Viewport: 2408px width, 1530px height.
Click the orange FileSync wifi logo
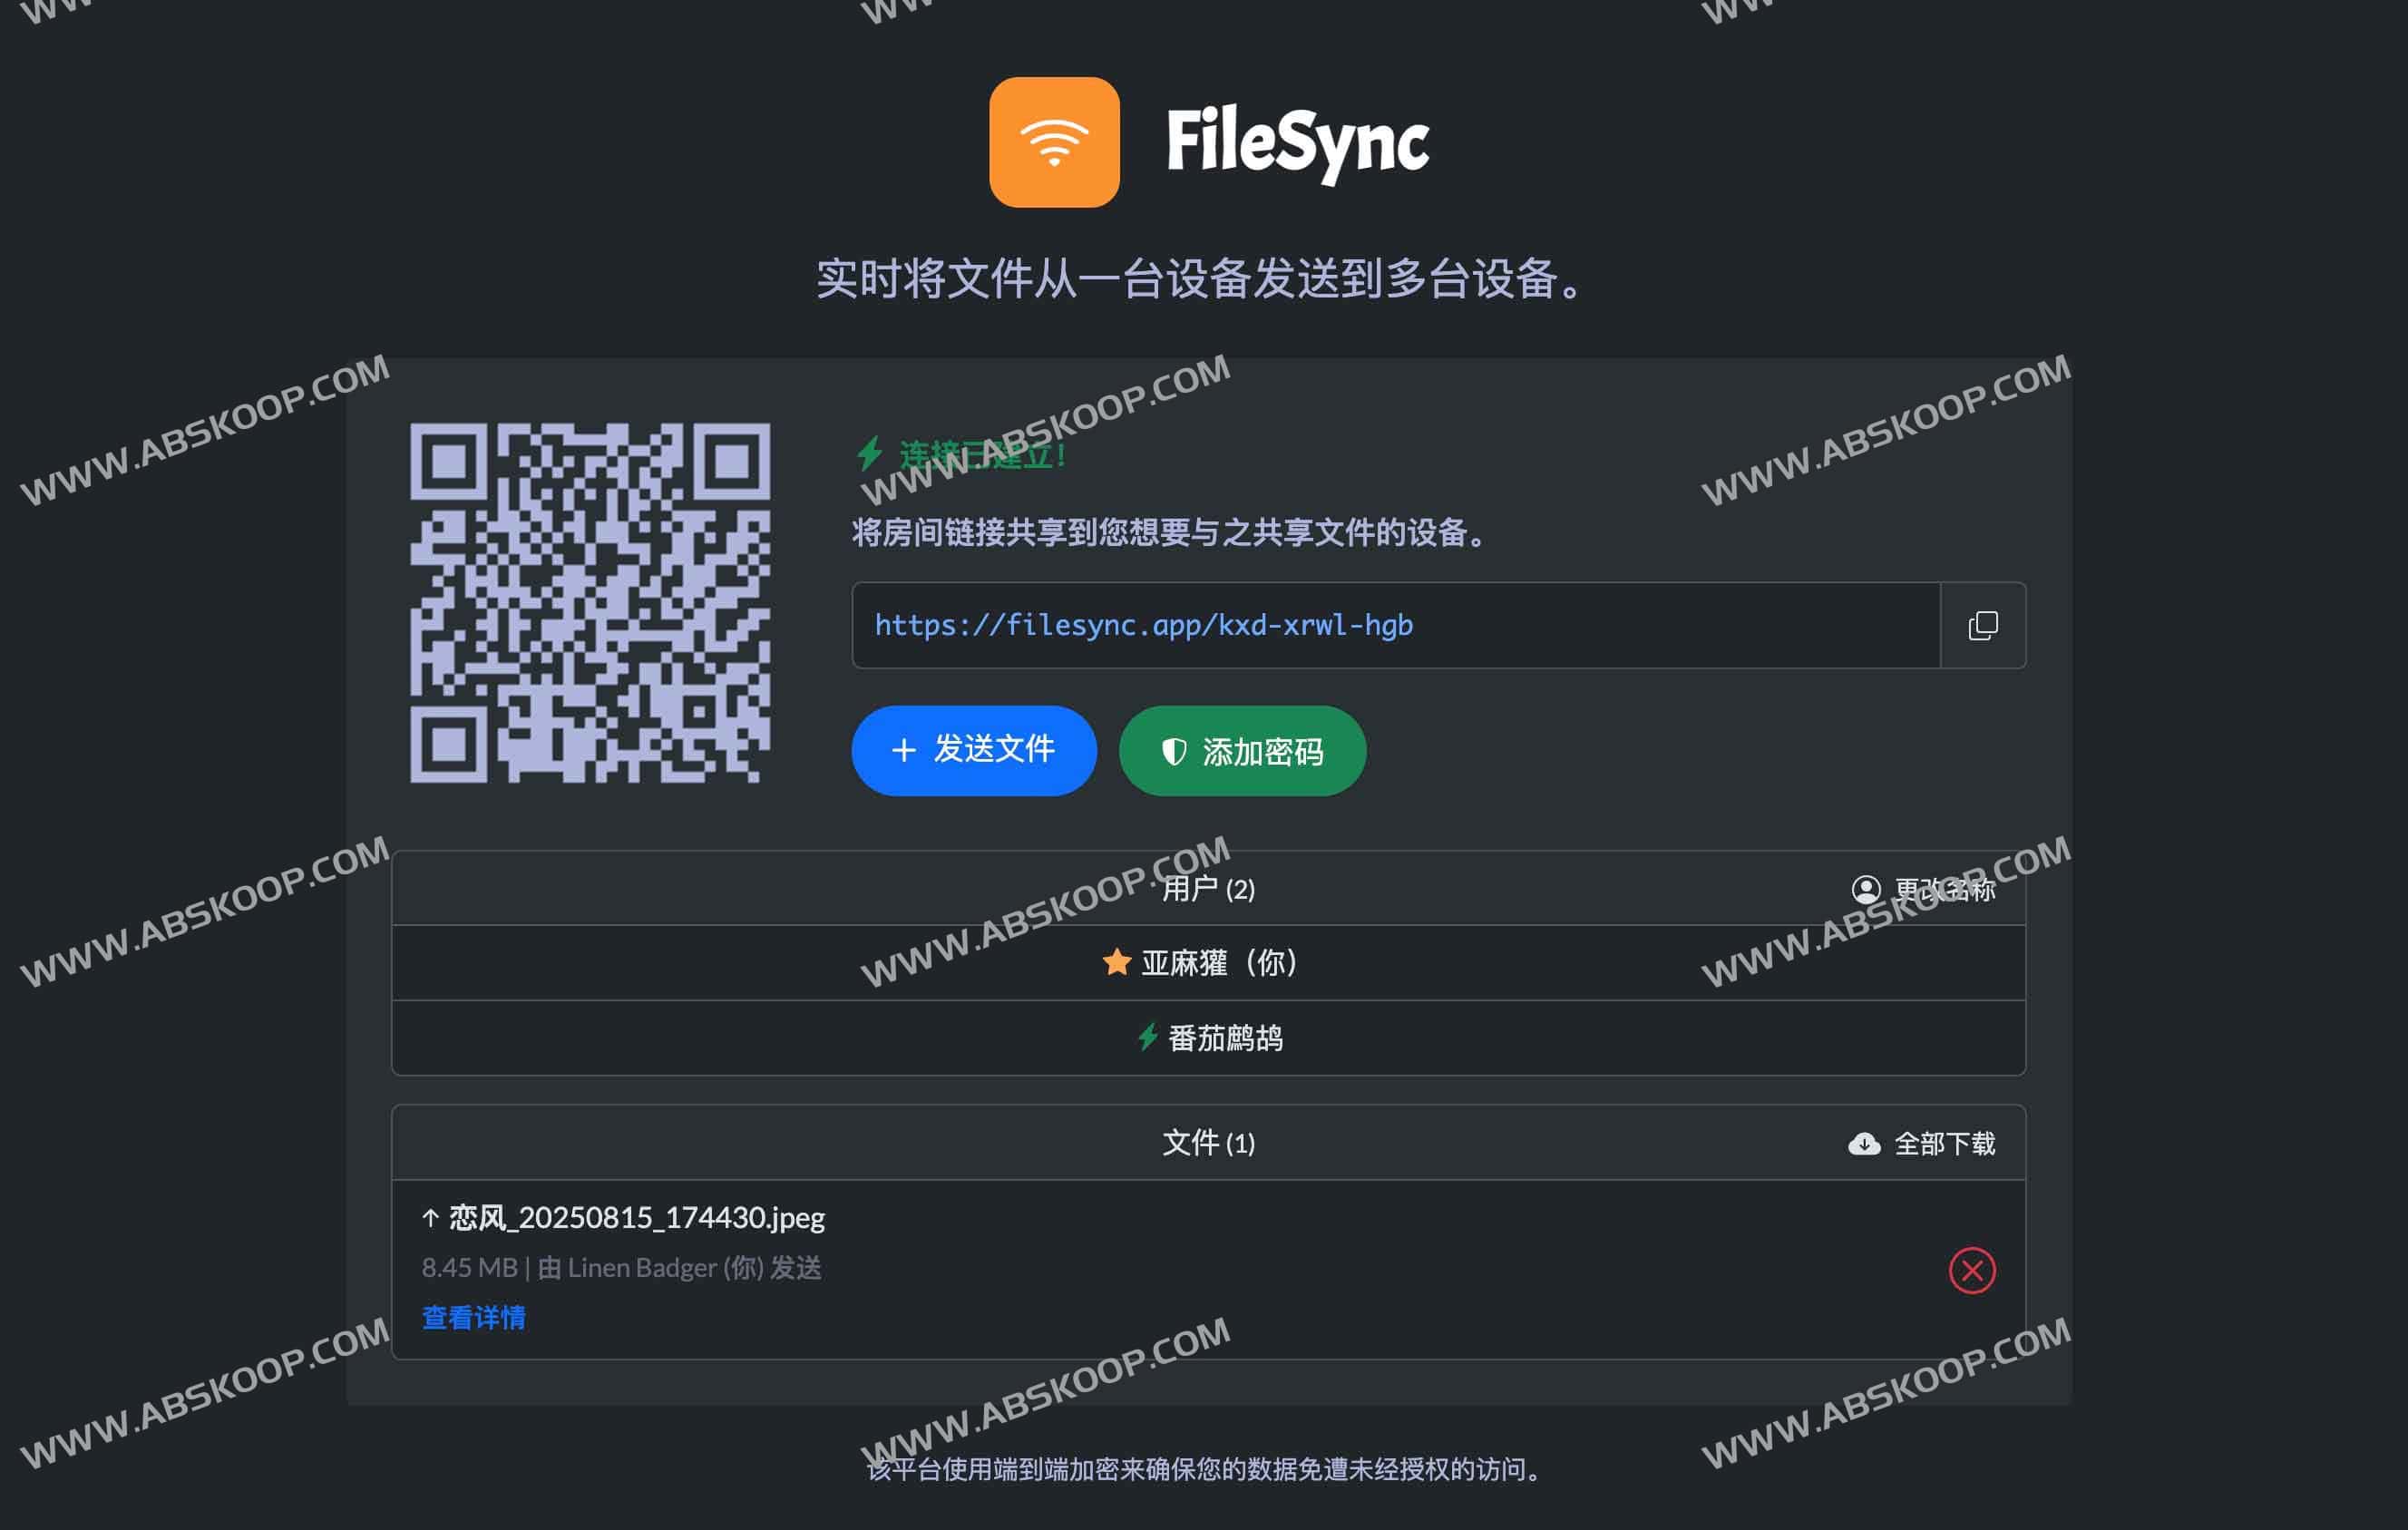1054,142
